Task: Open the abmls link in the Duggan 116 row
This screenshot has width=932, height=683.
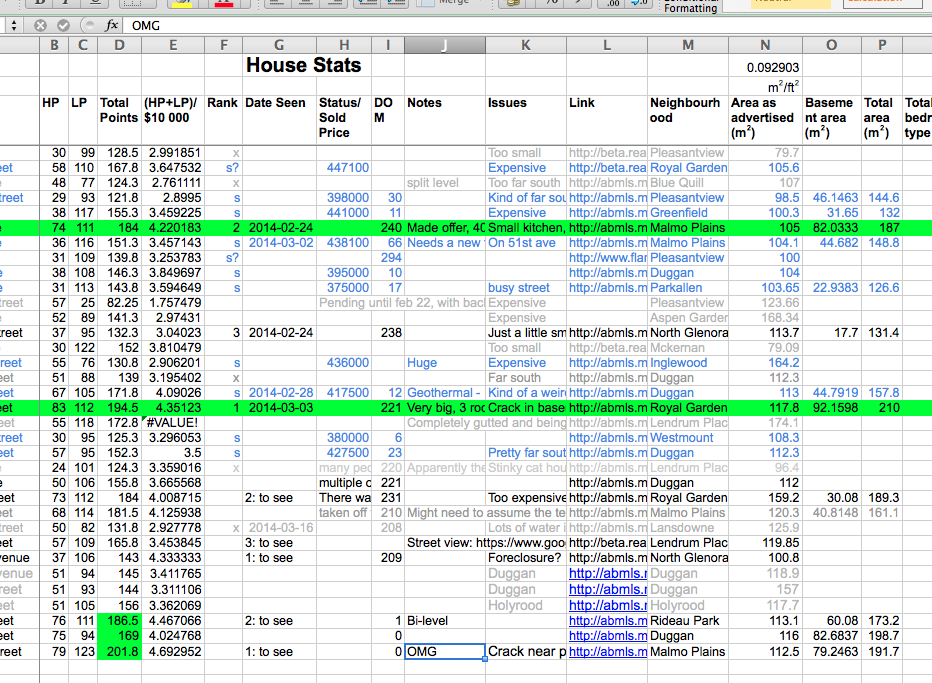Action: click(x=607, y=635)
